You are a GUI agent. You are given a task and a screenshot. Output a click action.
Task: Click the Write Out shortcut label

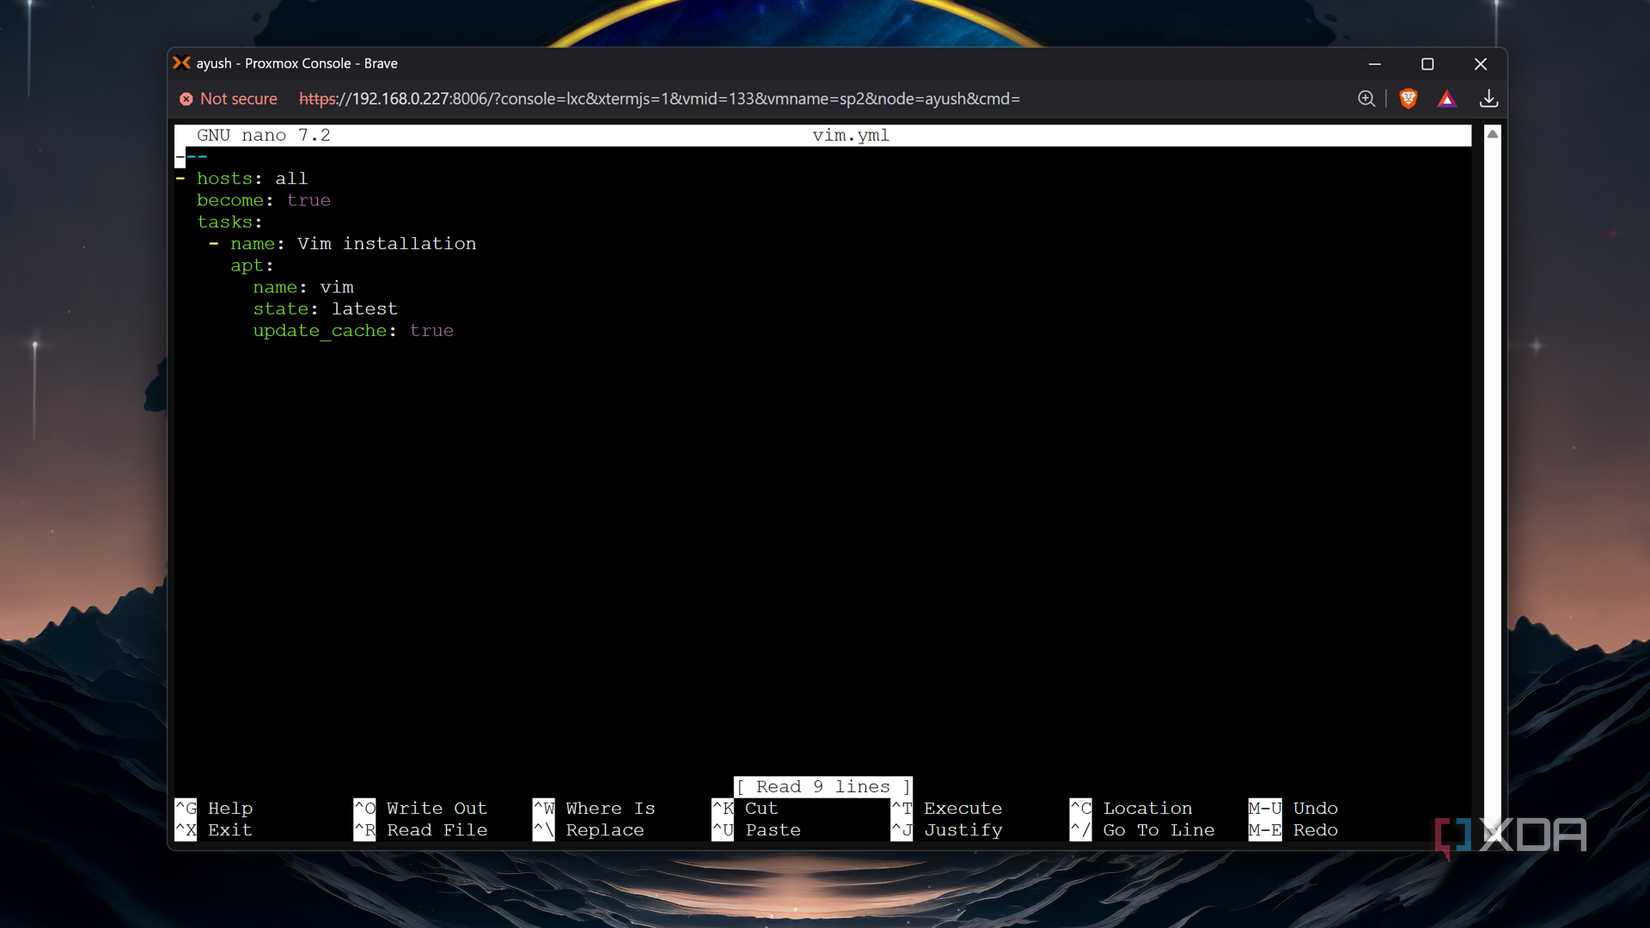tap(437, 808)
